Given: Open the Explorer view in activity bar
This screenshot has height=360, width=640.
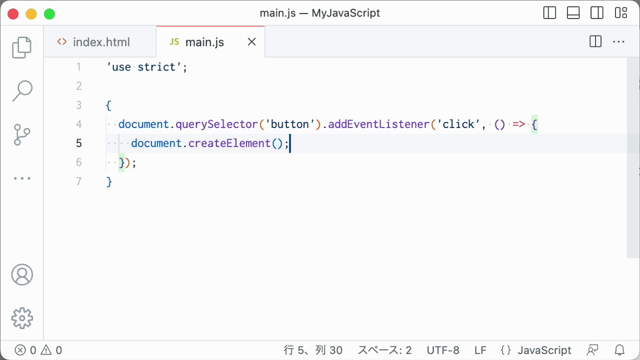Looking at the screenshot, I should [x=22, y=47].
